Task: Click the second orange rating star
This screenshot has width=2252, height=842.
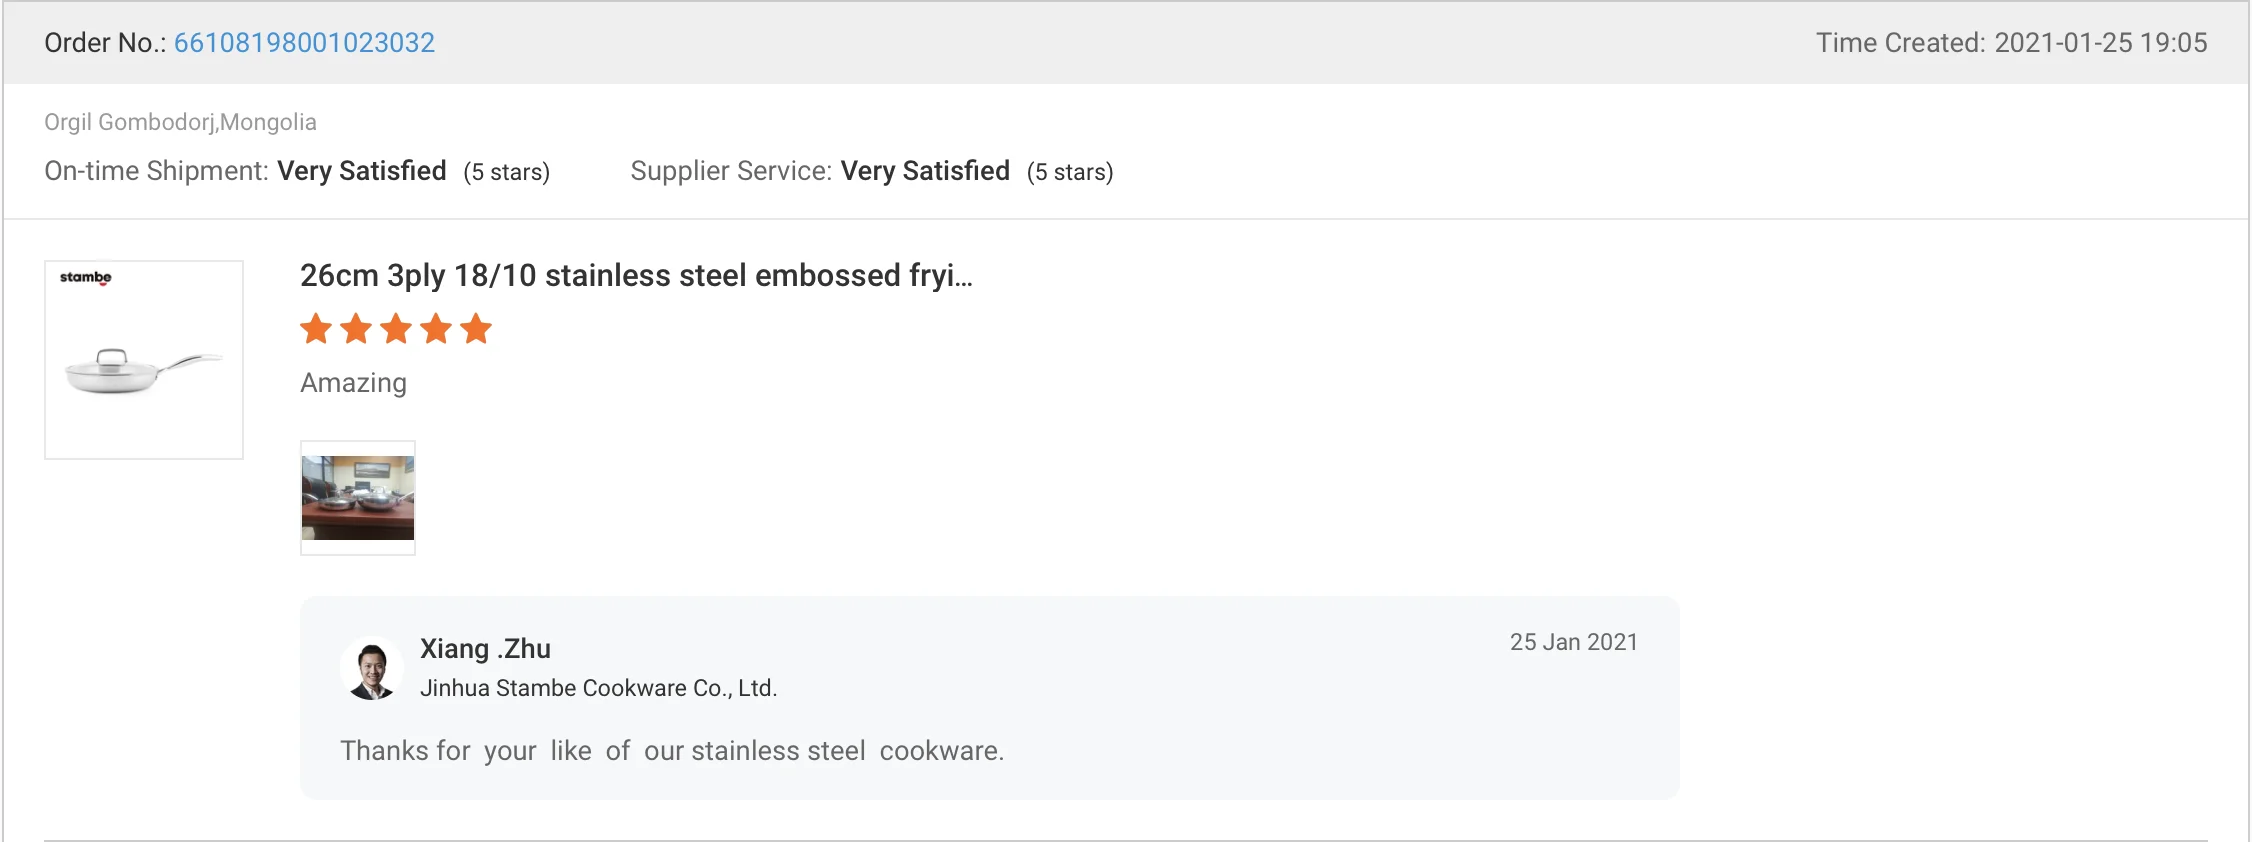Action: [356, 328]
